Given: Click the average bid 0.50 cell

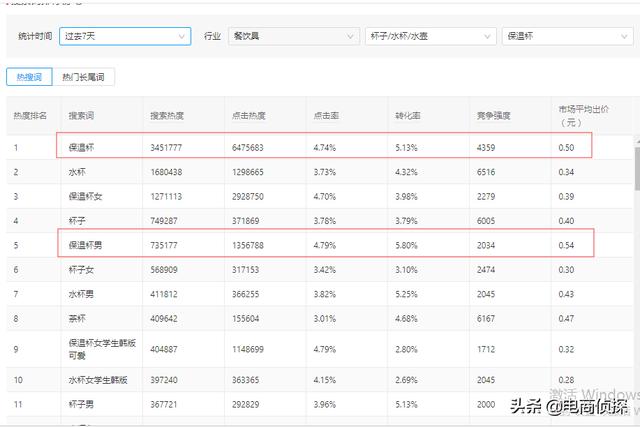Looking at the screenshot, I should coord(566,147).
